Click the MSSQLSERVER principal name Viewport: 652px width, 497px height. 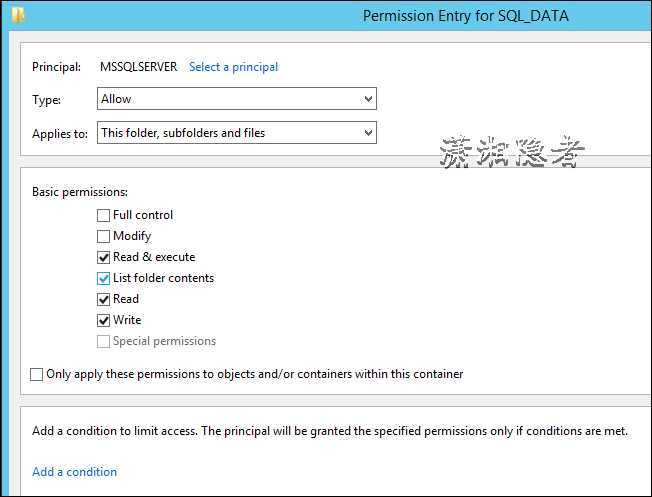click(138, 67)
